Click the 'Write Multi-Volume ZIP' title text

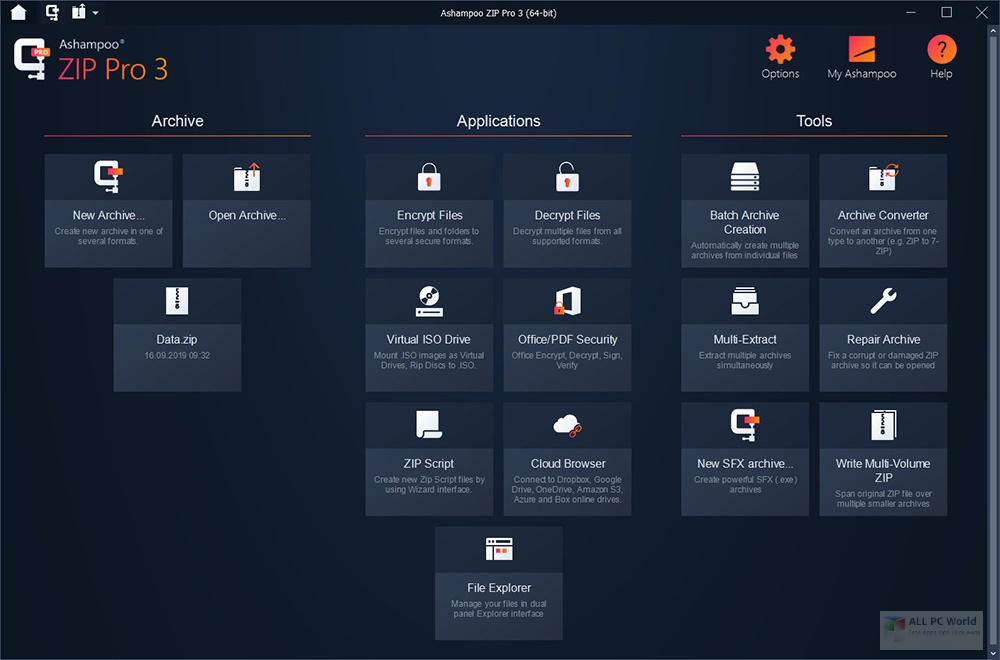[883, 471]
